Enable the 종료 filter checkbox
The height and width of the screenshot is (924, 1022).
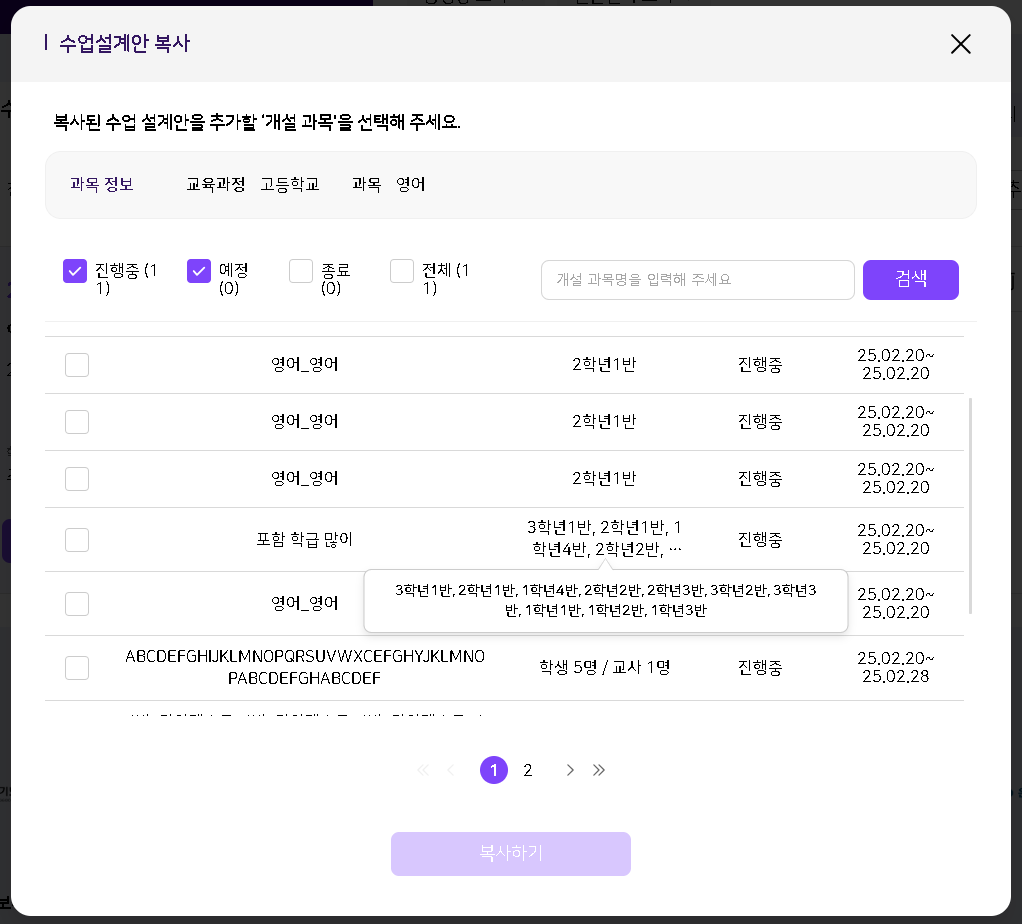tap(301, 271)
